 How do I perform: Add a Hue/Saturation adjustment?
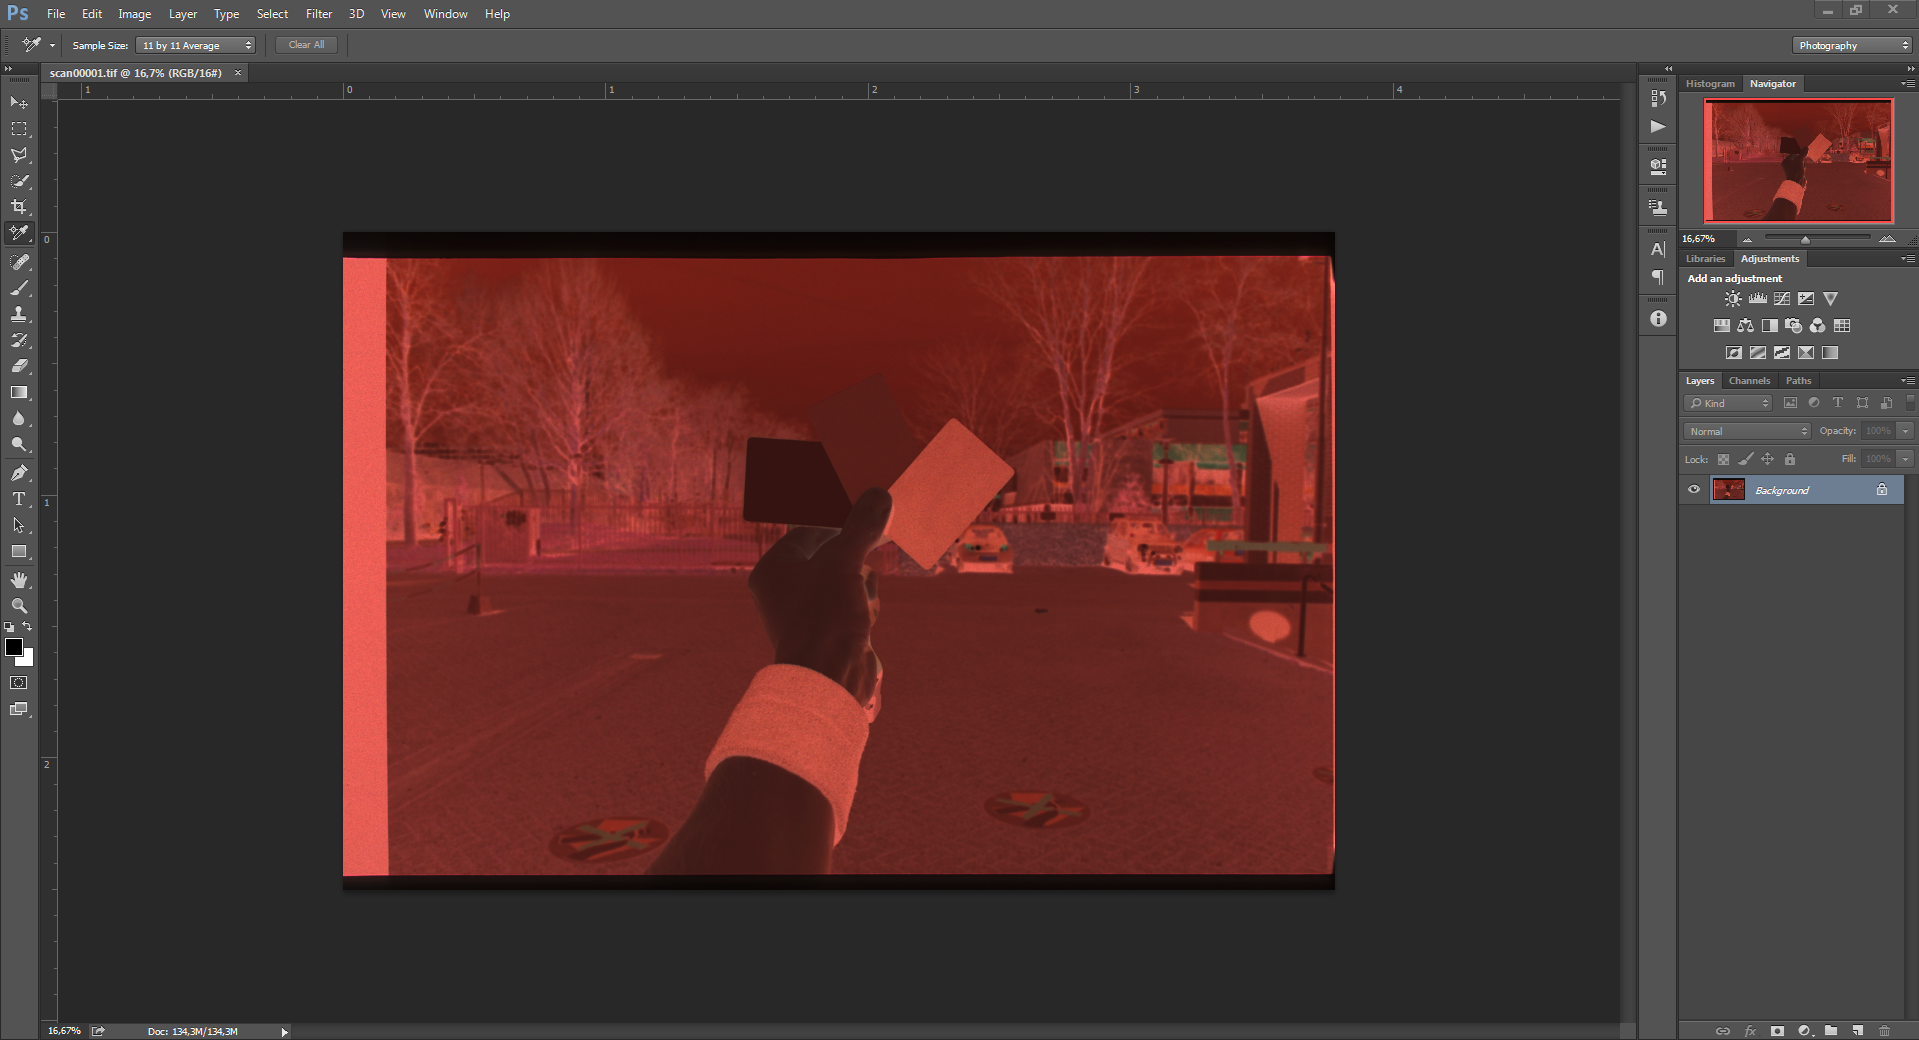1722,325
